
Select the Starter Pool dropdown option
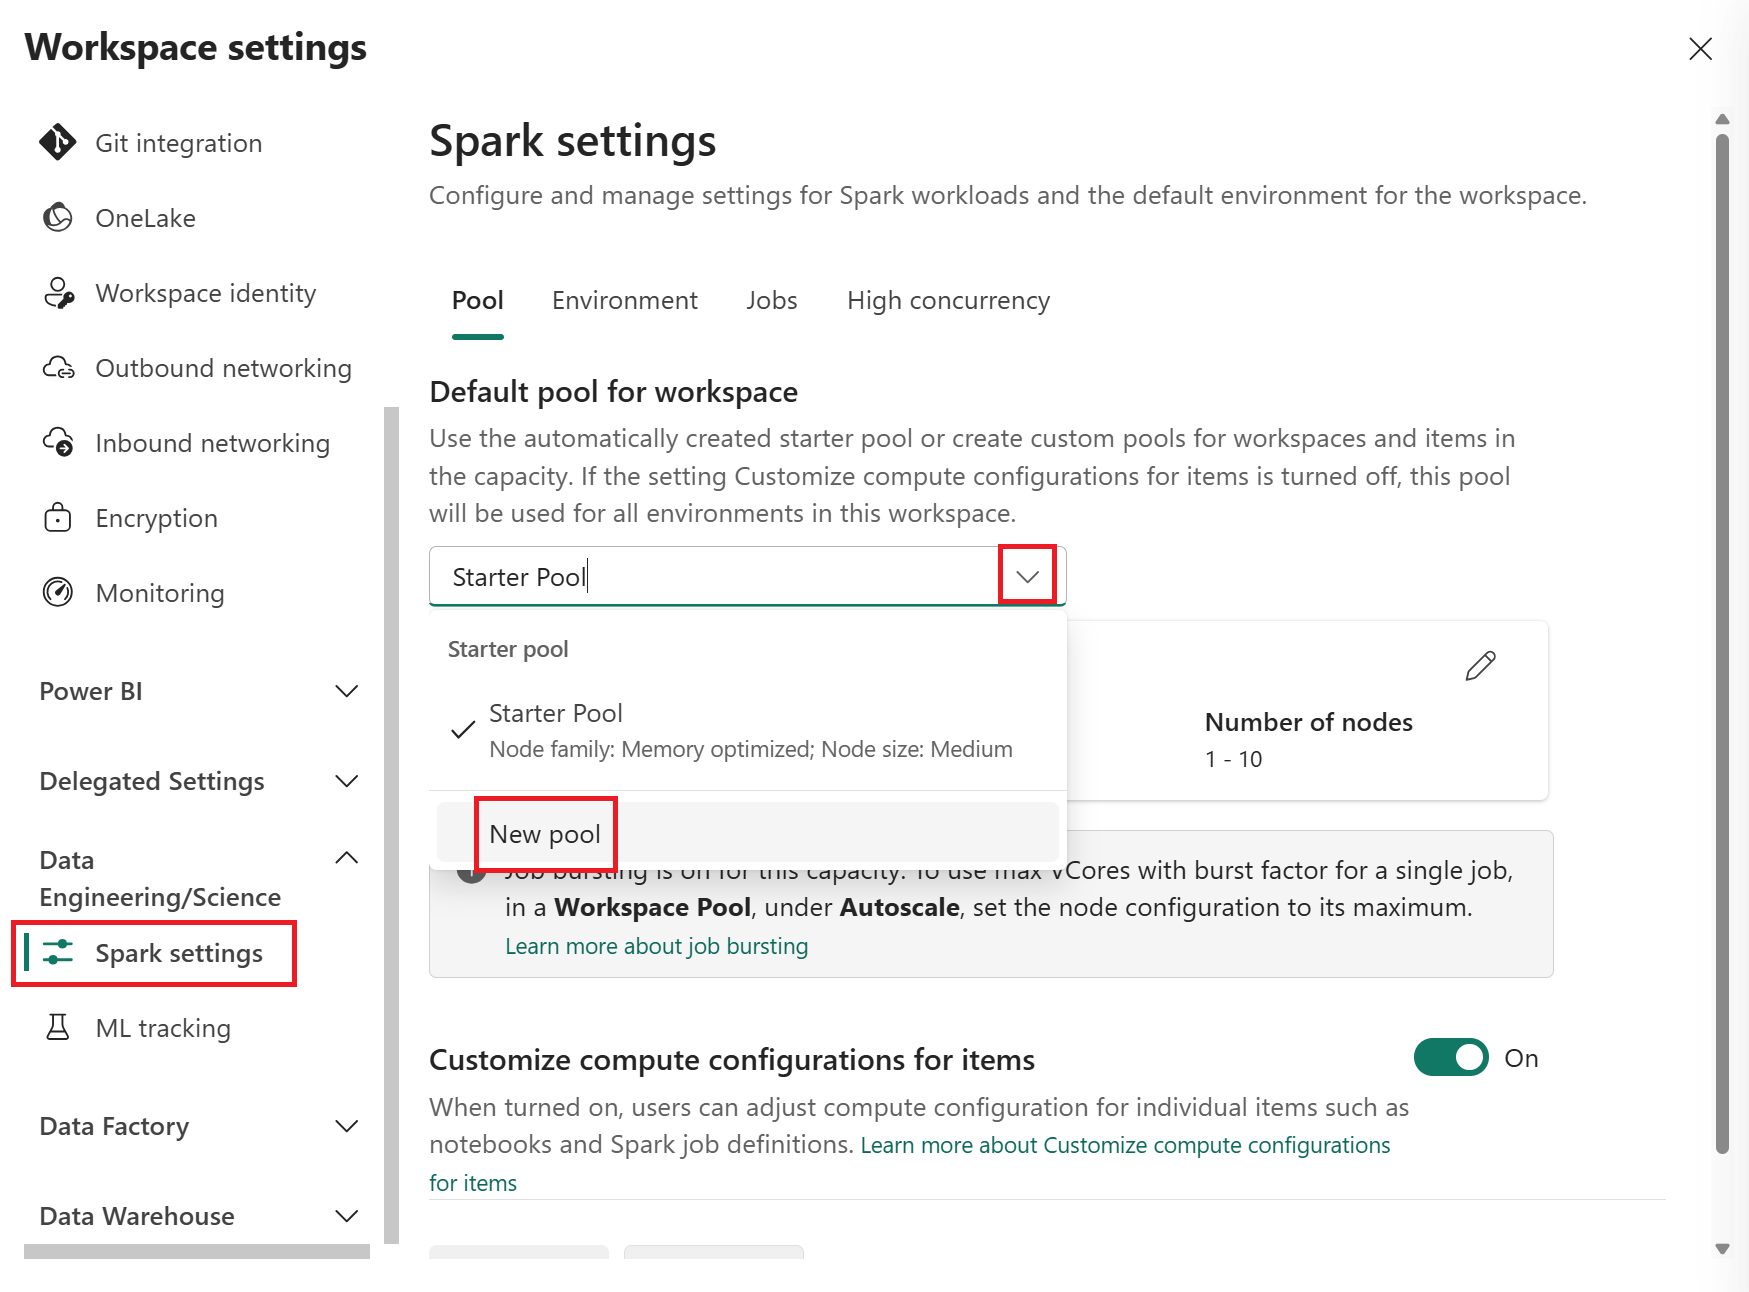[x=748, y=730]
